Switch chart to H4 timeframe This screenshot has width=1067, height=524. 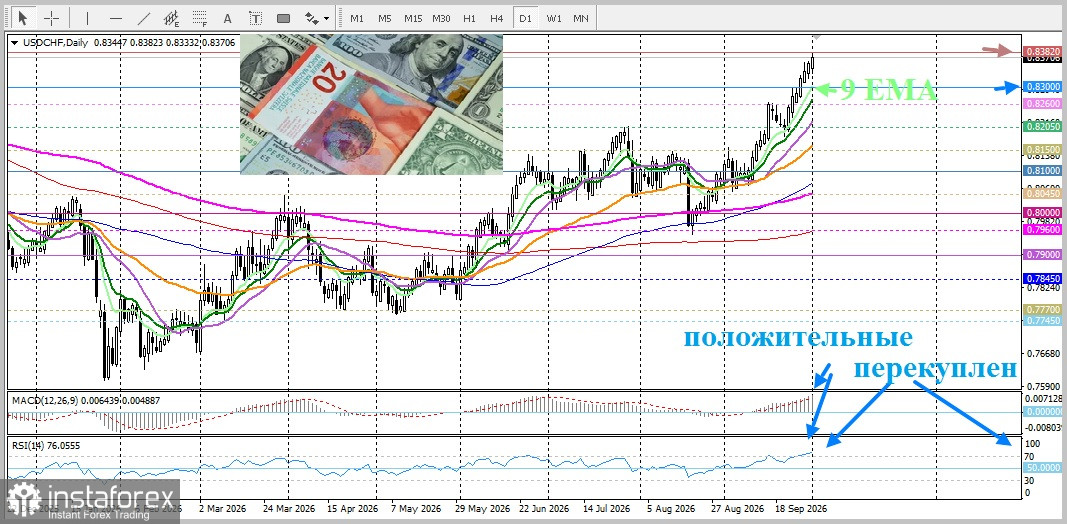[497, 18]
